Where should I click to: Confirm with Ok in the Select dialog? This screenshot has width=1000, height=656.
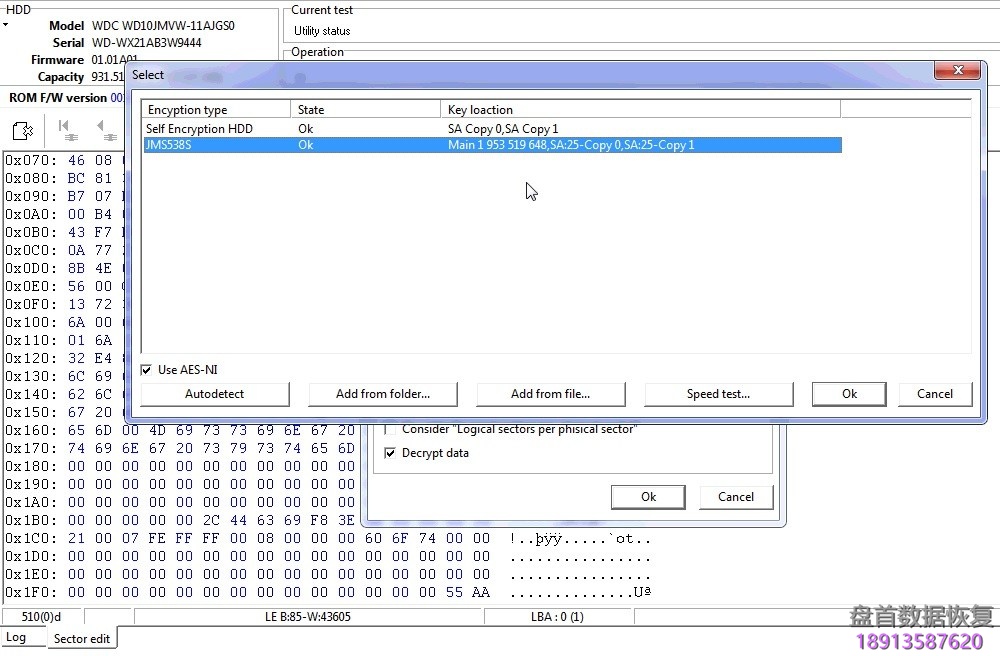848,394
